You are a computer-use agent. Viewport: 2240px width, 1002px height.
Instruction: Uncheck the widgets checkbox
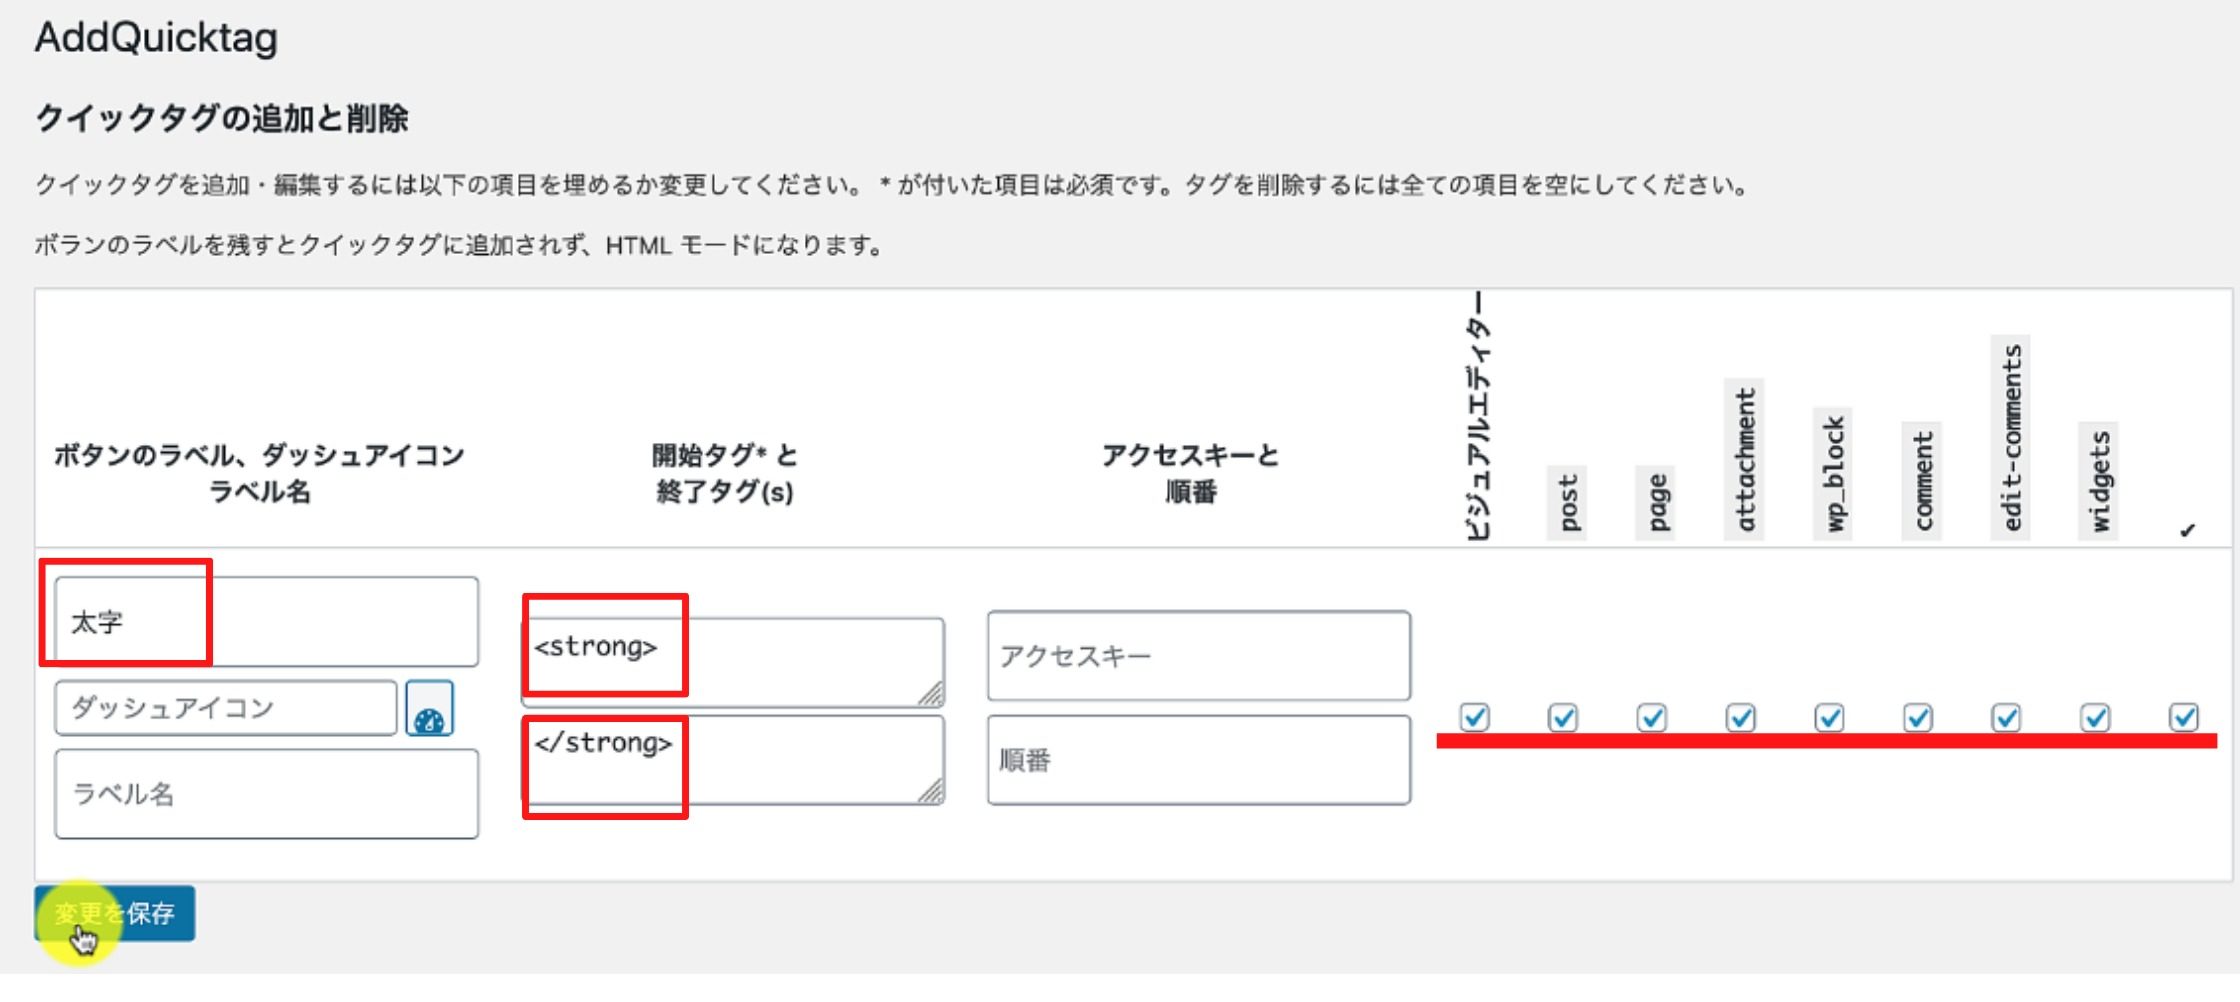tap(2095, 718)
